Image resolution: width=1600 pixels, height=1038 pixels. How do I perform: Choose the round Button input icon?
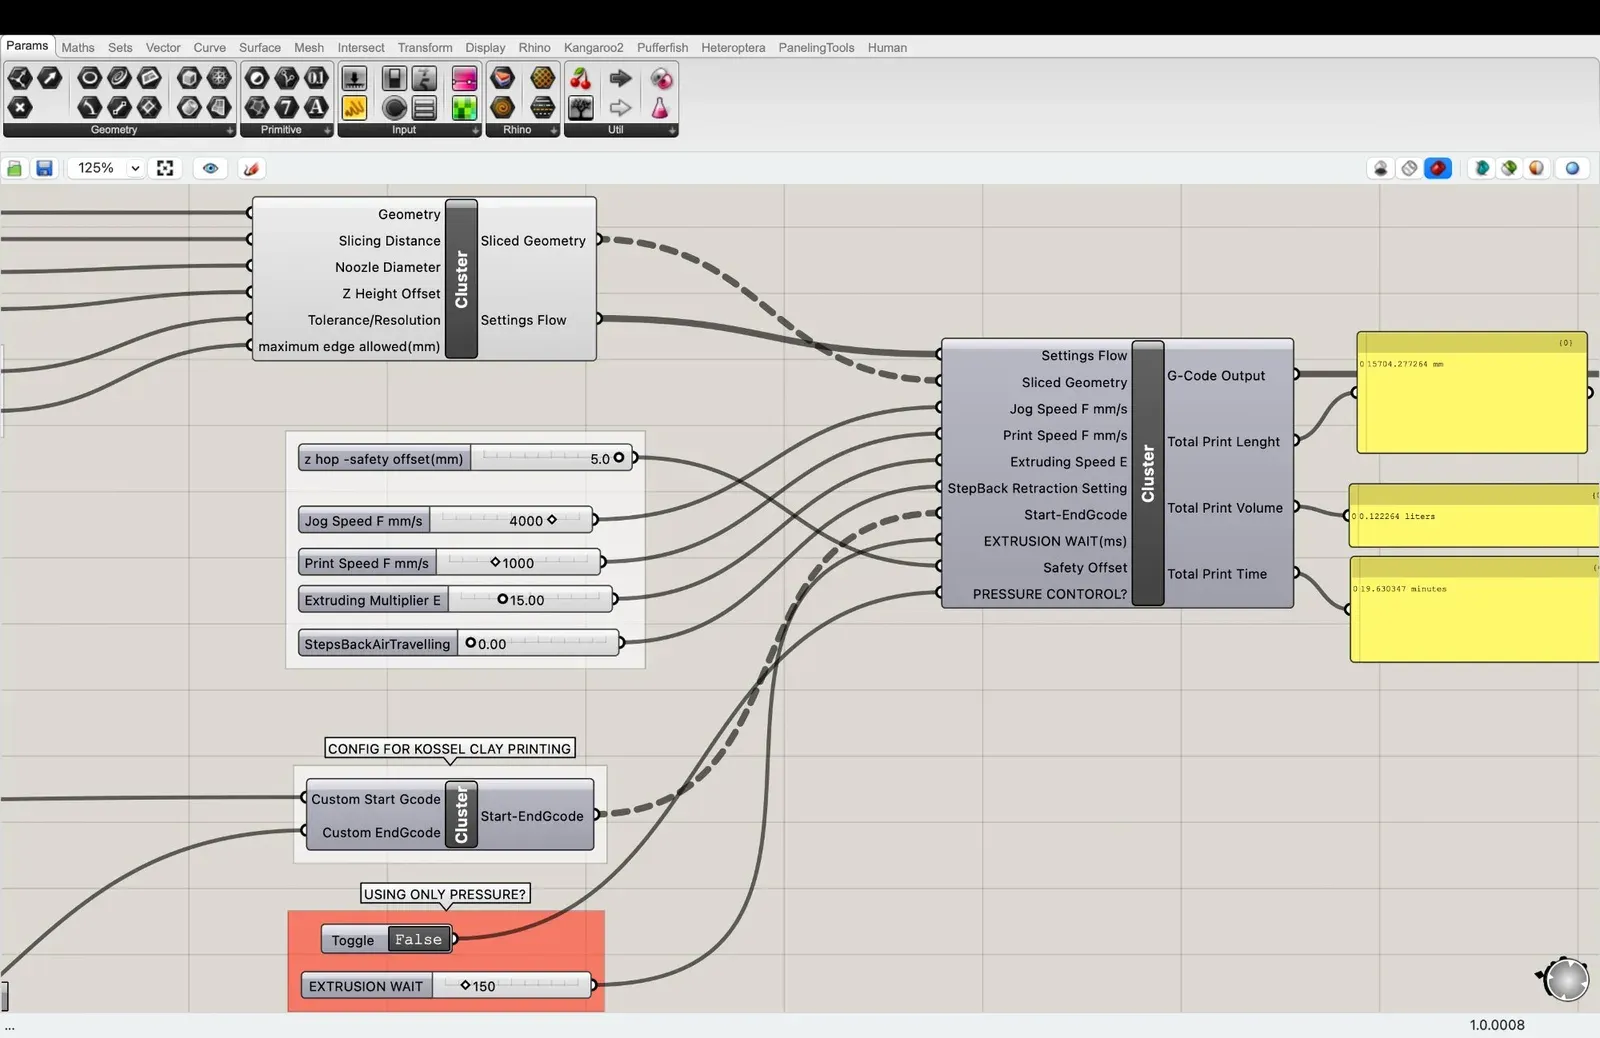click(395, 107)
